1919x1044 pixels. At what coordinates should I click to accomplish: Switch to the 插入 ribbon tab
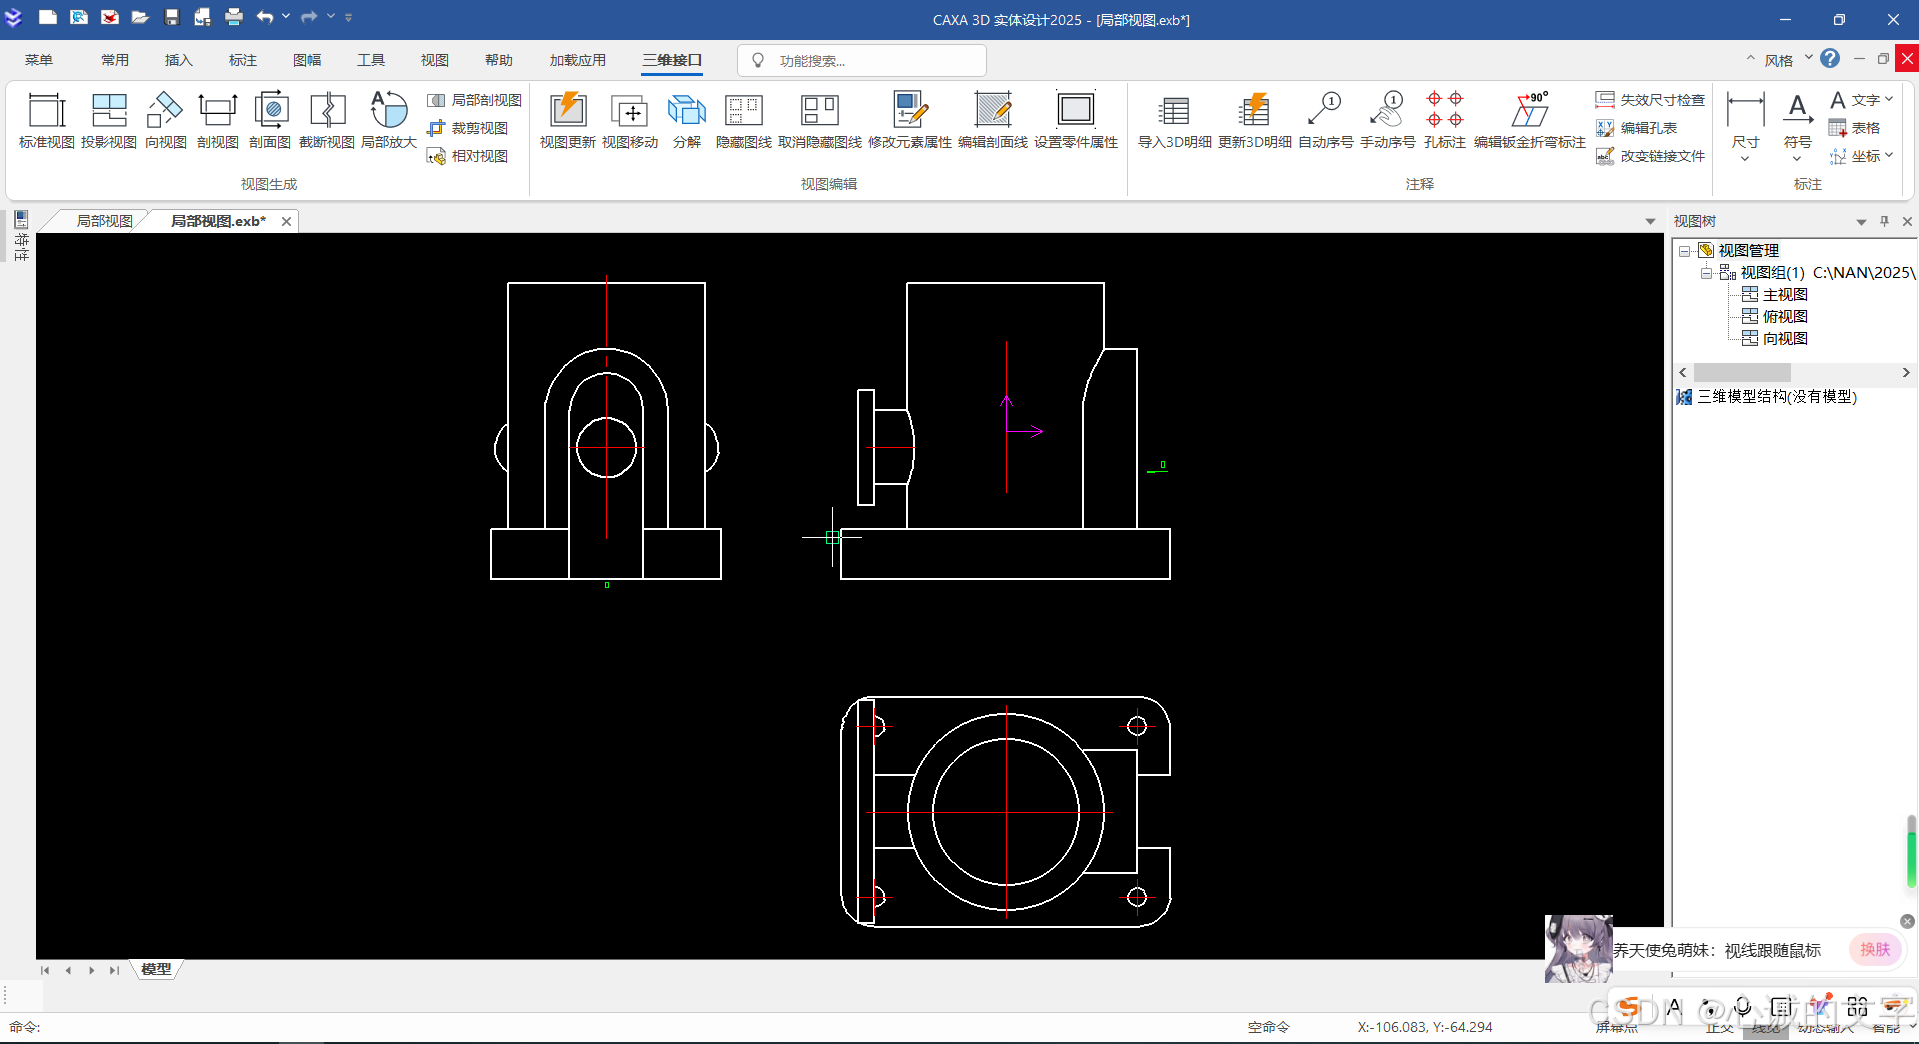[x=179, y=60]
